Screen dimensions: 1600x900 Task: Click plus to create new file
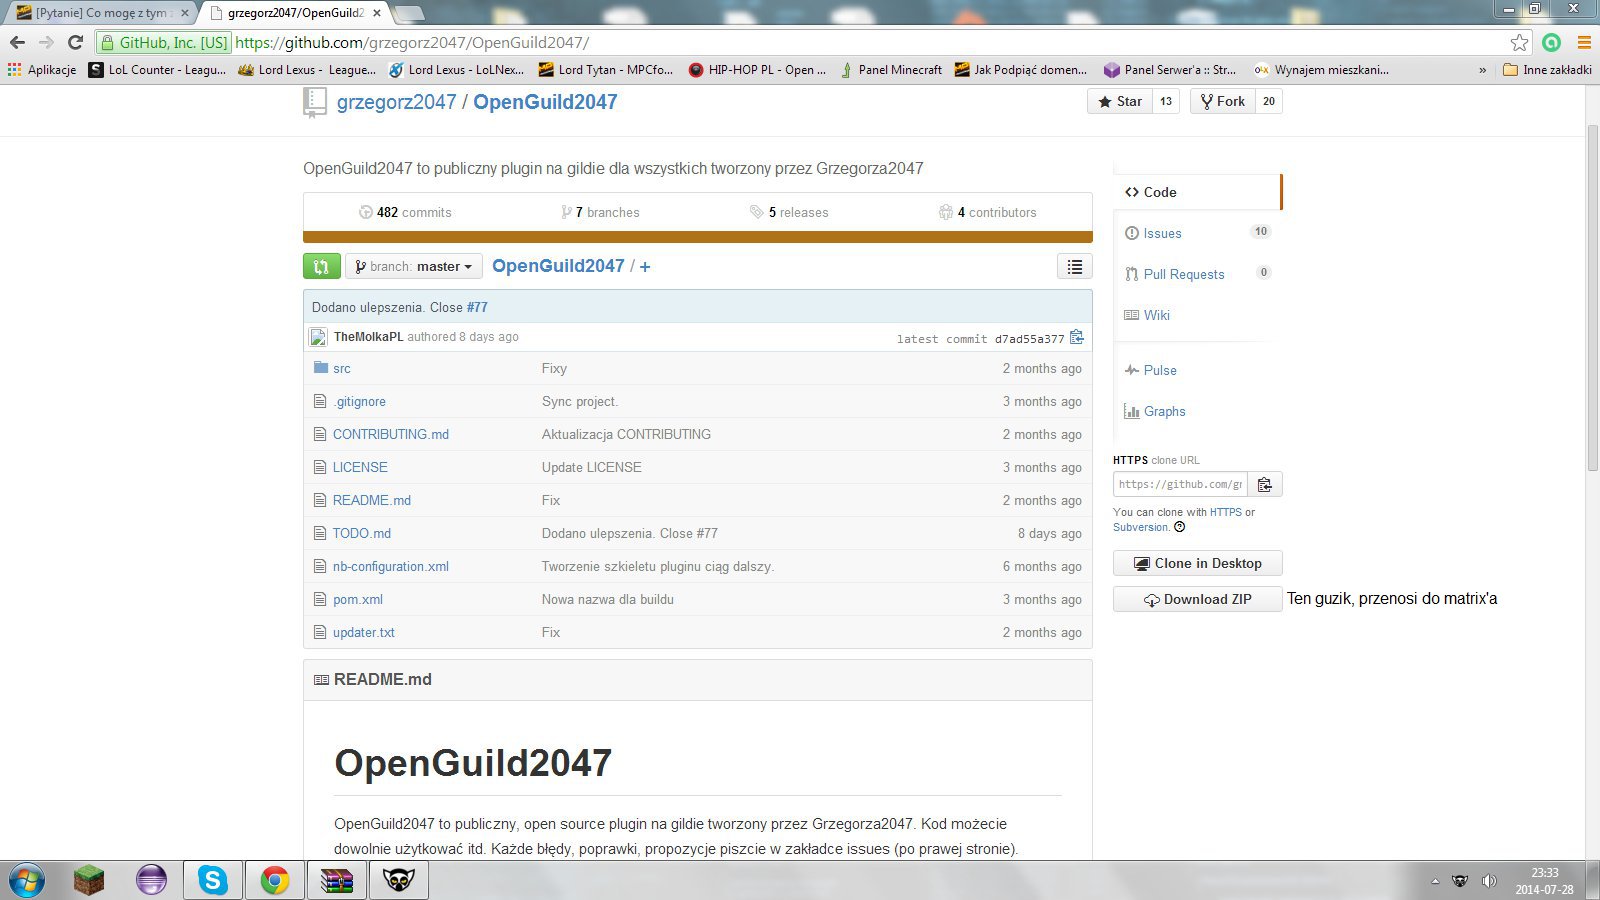645,267
